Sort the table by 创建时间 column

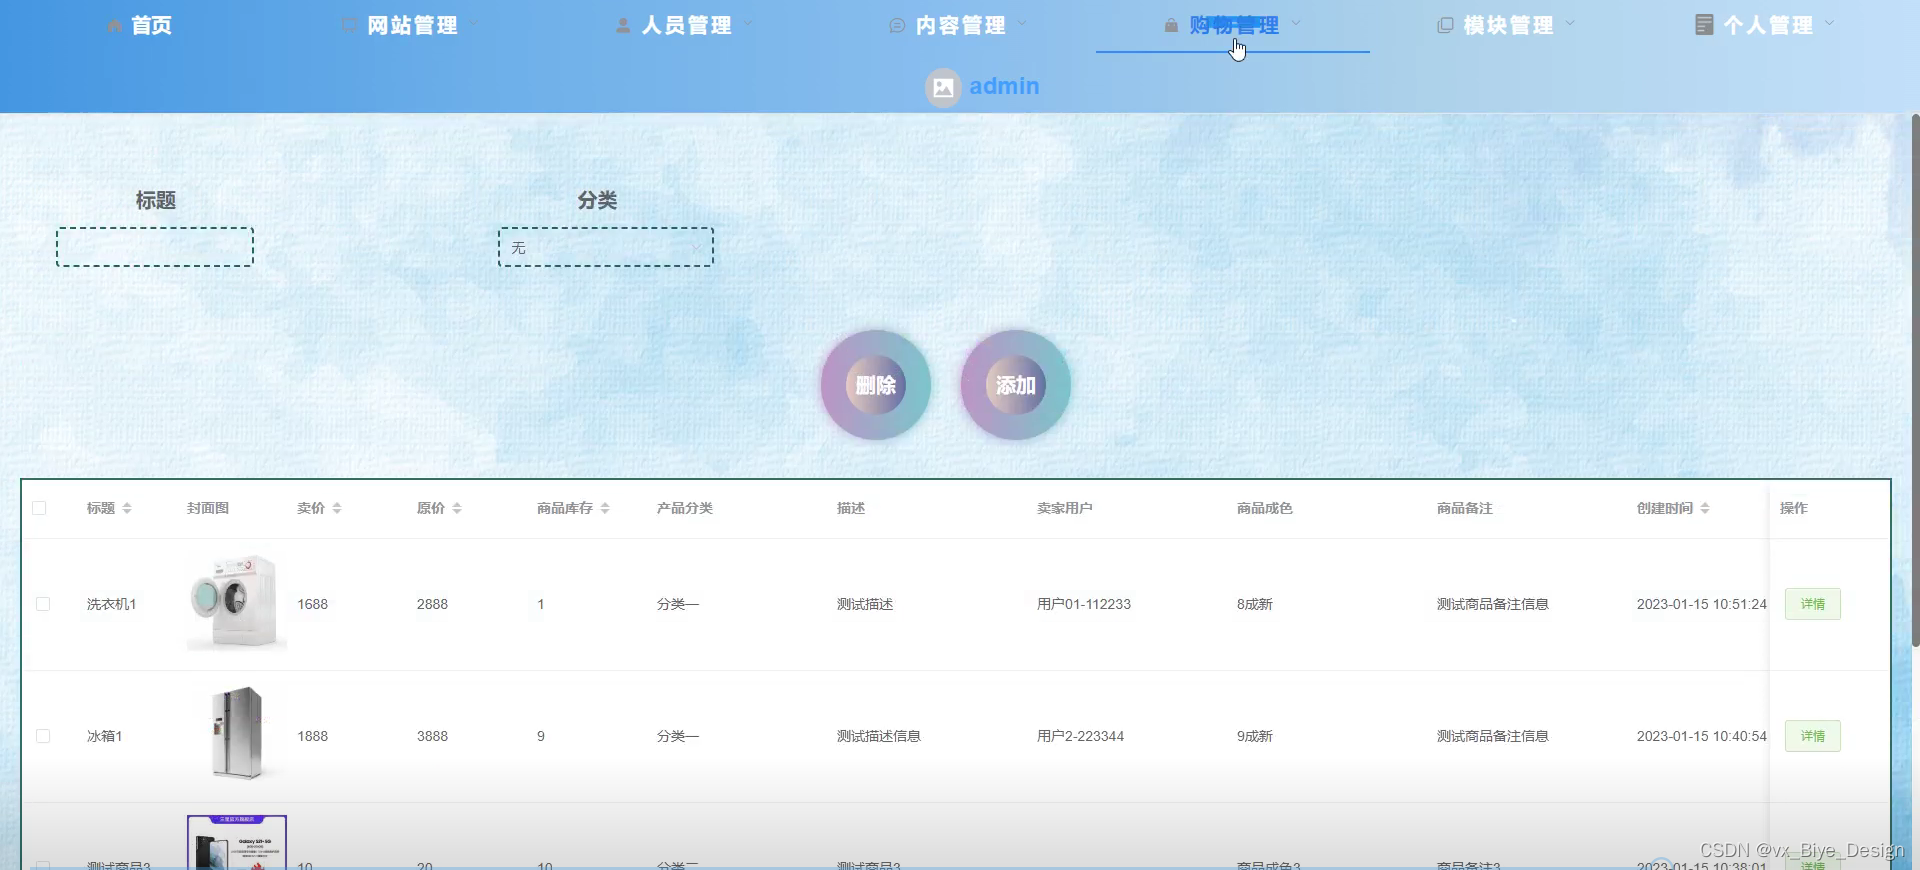point(1705,508)
